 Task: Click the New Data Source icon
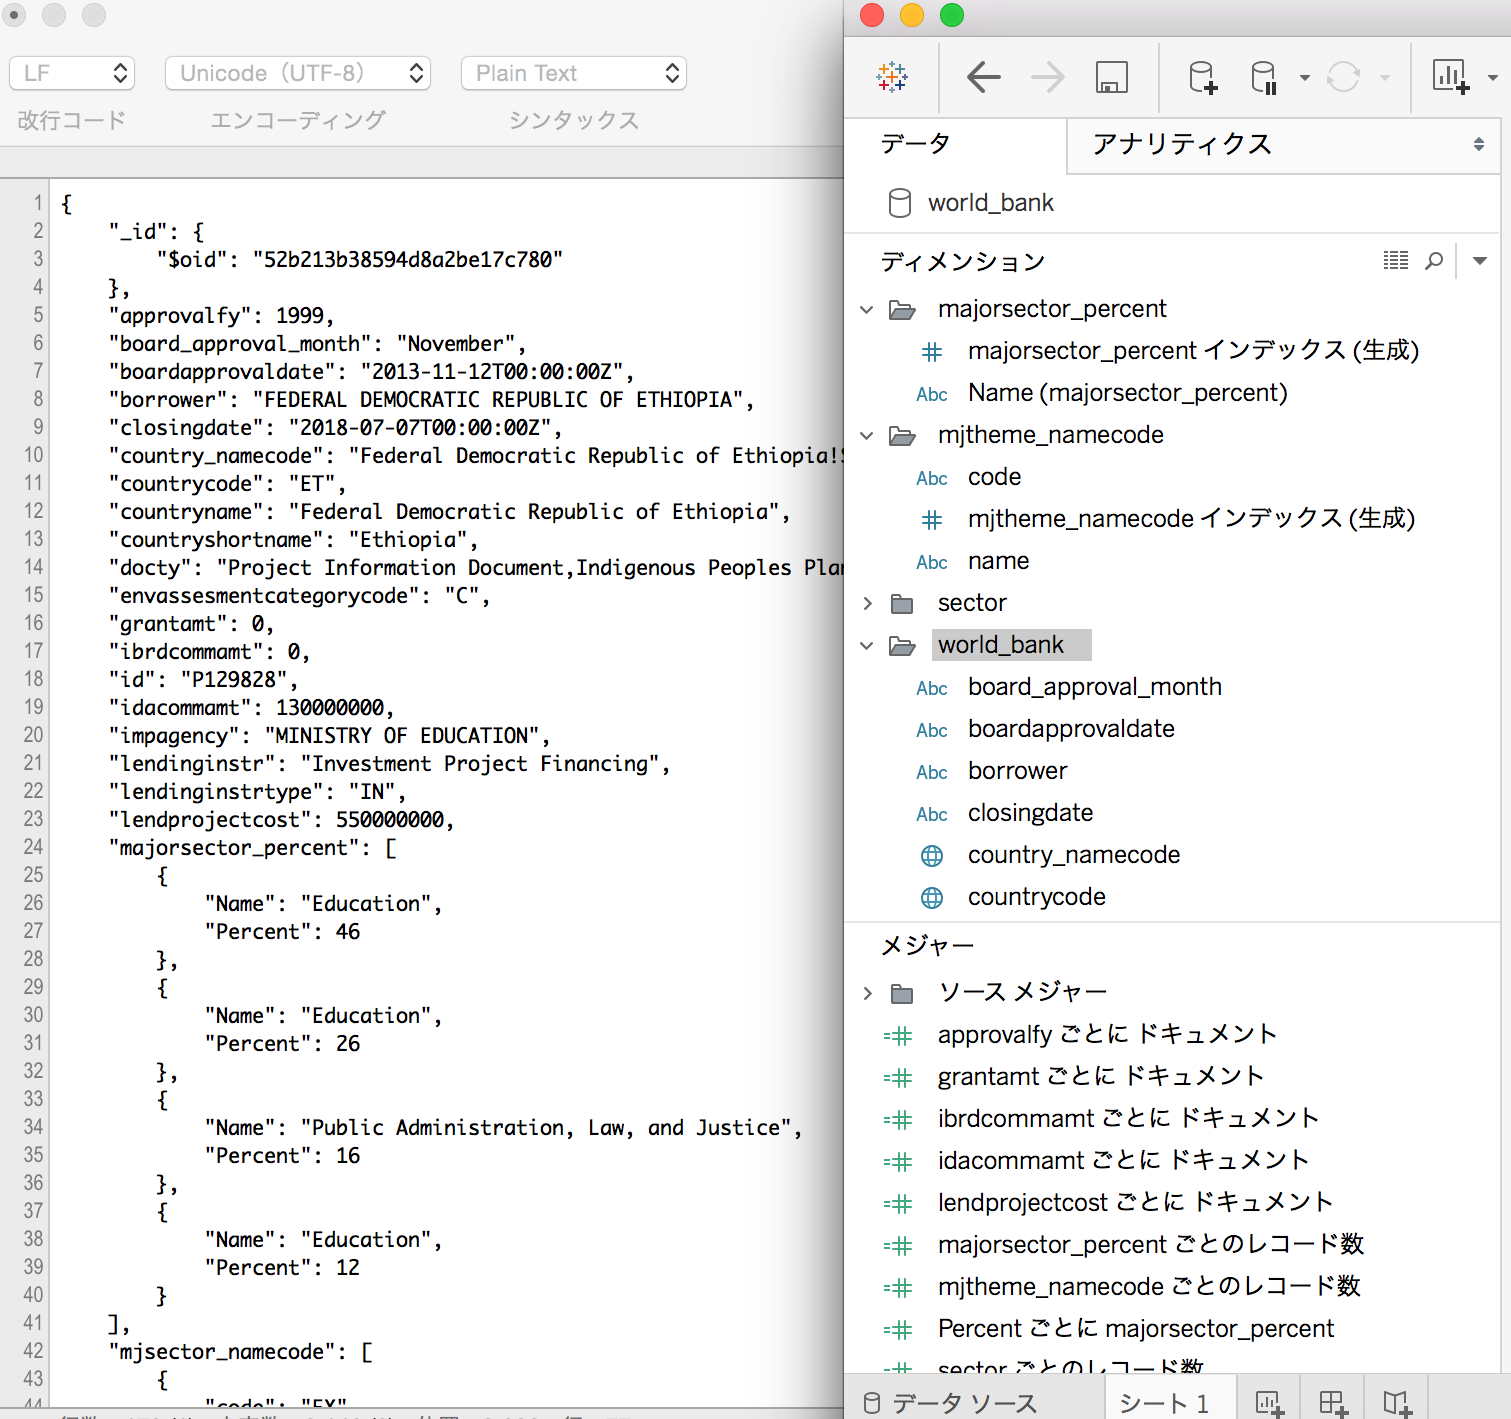(x=1201, y=77)
